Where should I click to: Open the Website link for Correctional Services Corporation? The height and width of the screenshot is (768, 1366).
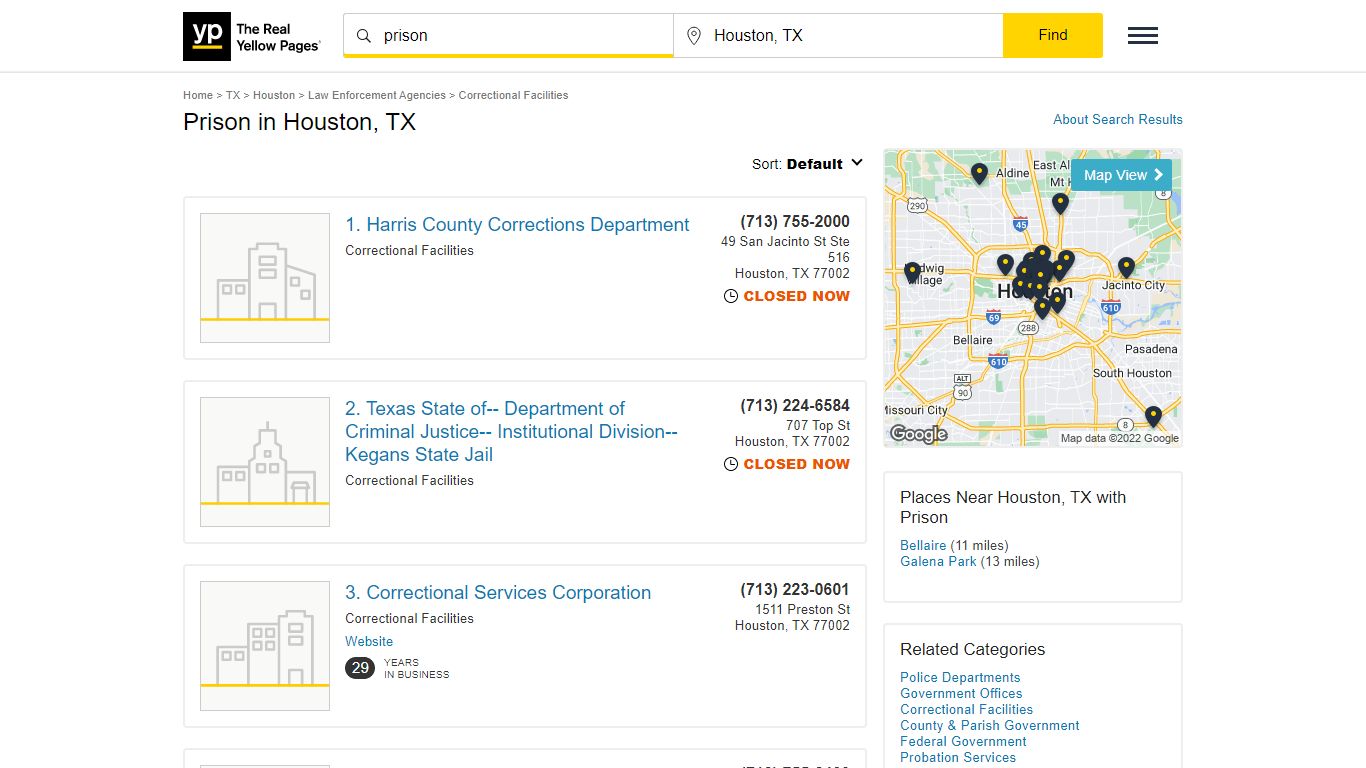[x=369, y=642]
